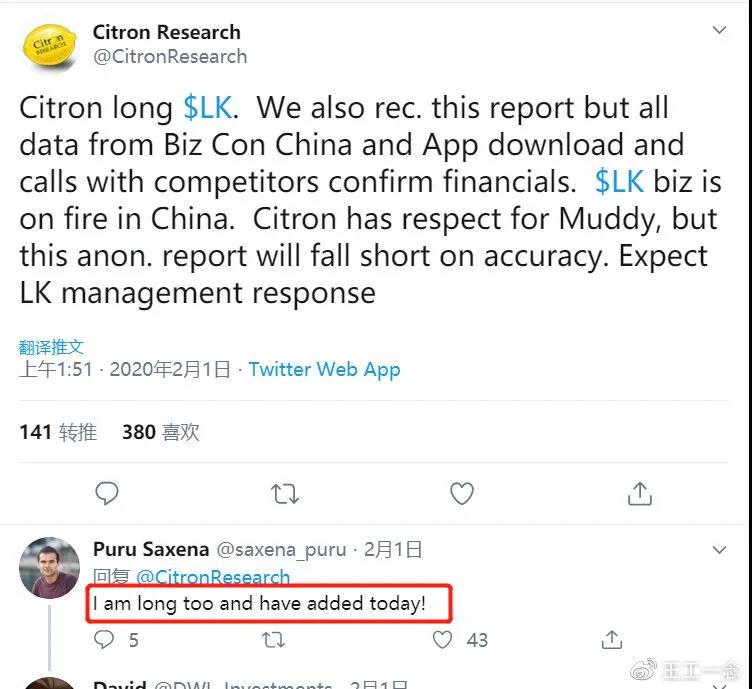752x689 pixels.
Task: Like the Citron Research tweet
Action: click(461, 493)
